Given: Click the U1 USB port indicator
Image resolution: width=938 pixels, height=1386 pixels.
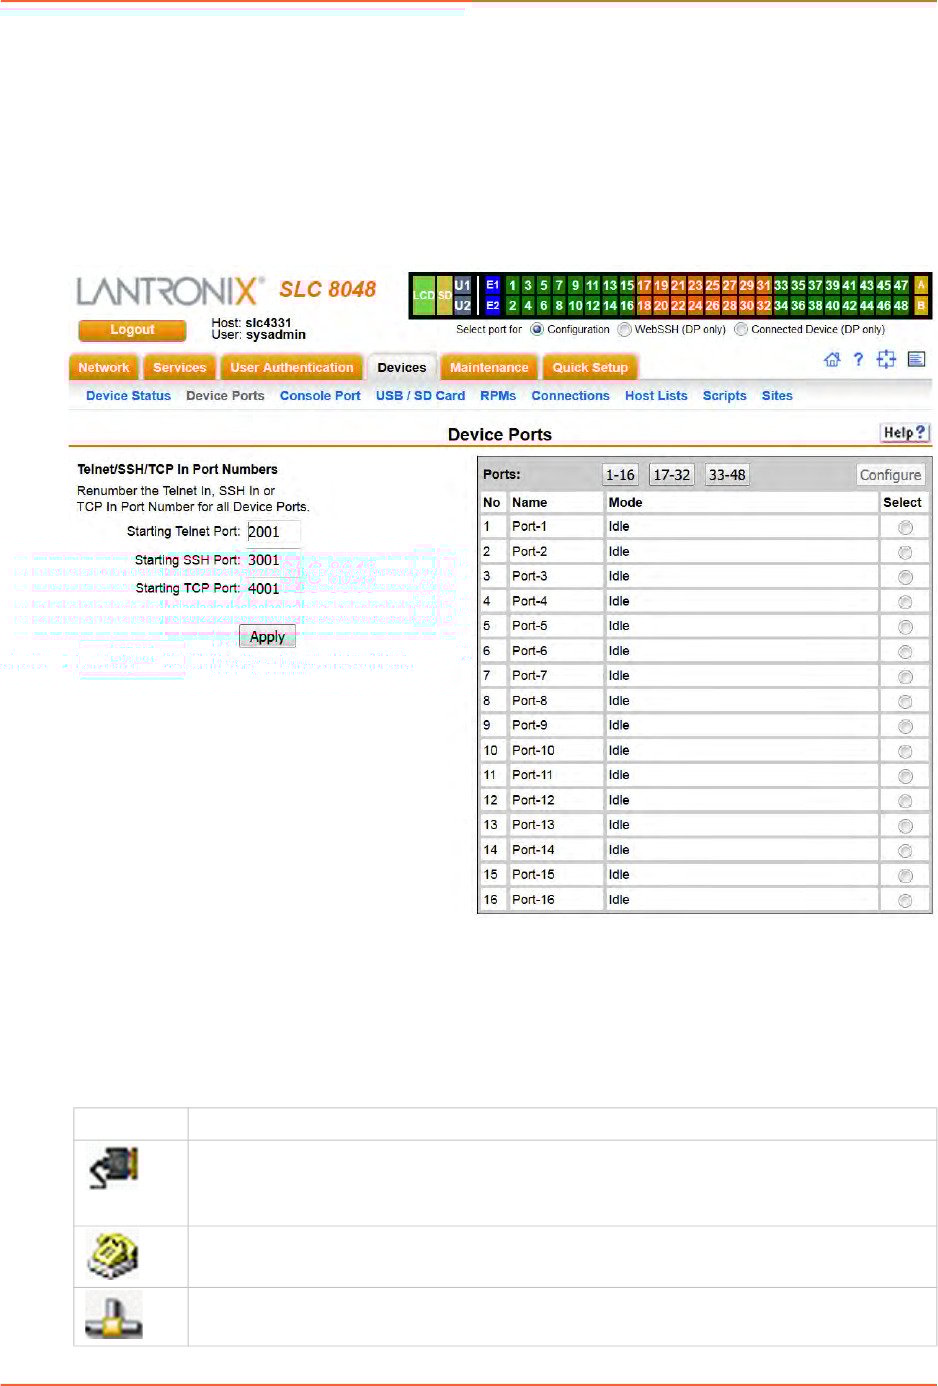Looking at the screenshot, I should [462, 286].
